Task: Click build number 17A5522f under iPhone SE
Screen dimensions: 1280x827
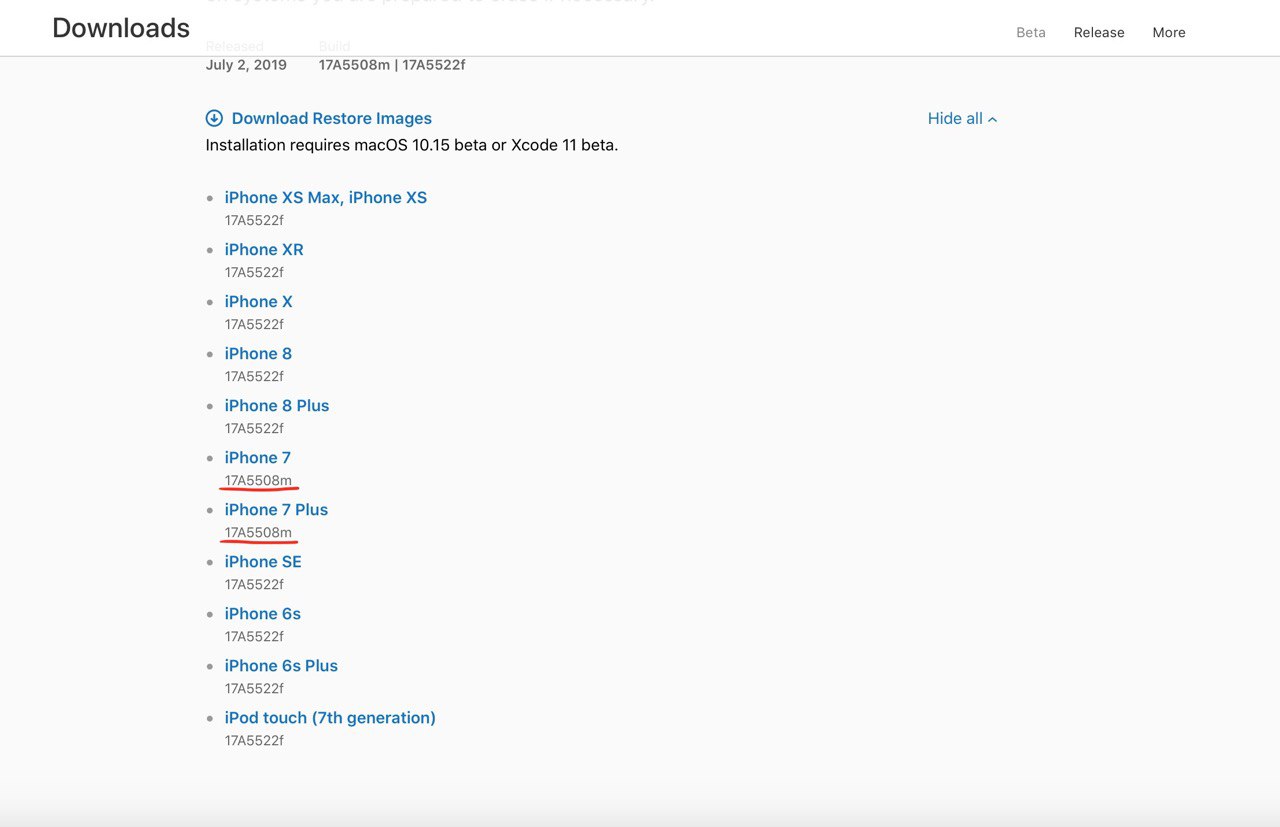Action: pos(254,584)
